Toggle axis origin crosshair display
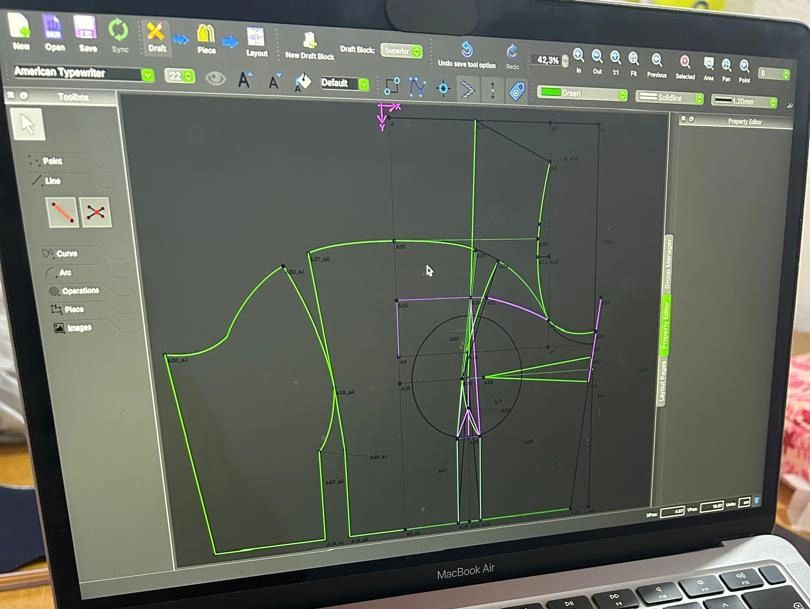This screenshot has width=810, height=609. [443, 88]
